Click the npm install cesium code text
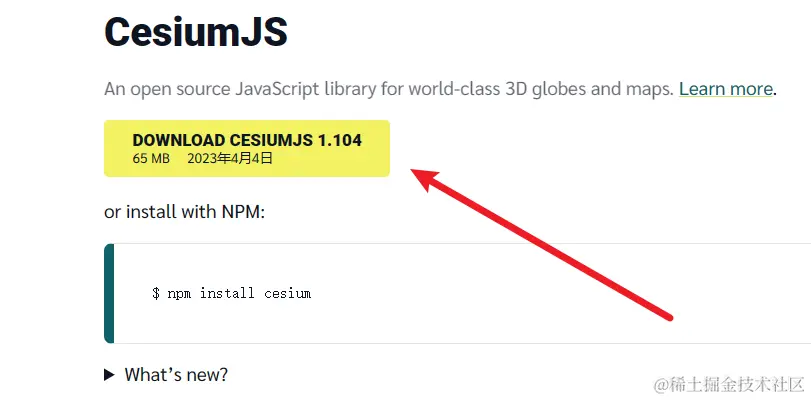 (232, 294)
